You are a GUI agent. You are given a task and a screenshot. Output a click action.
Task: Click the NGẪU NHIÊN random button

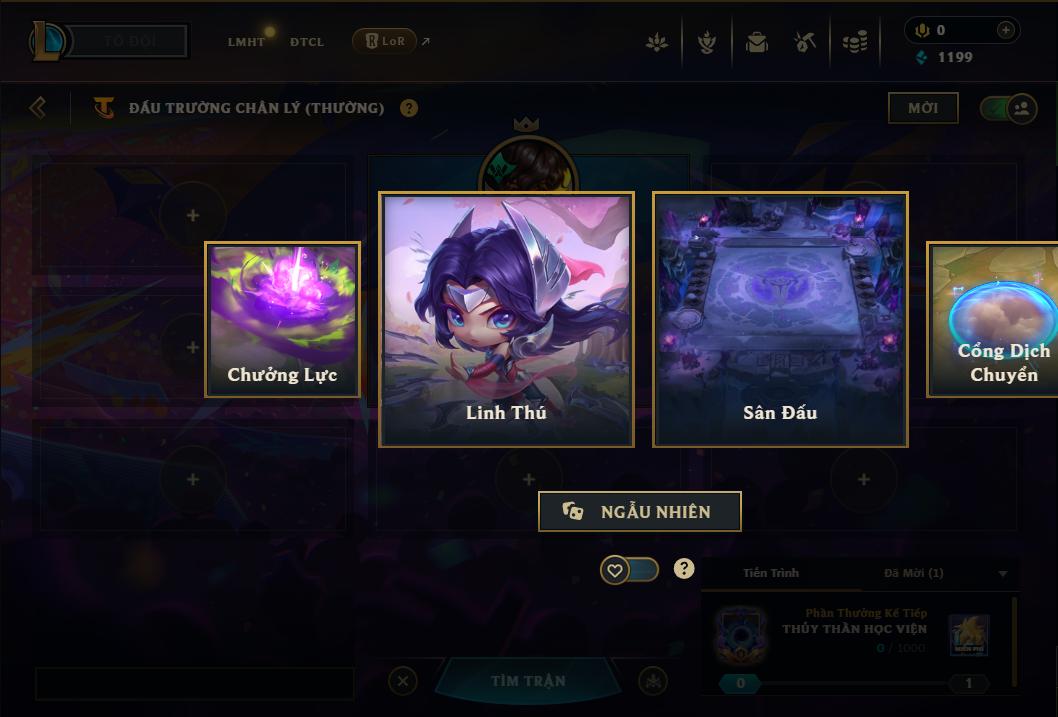point(640,511)
